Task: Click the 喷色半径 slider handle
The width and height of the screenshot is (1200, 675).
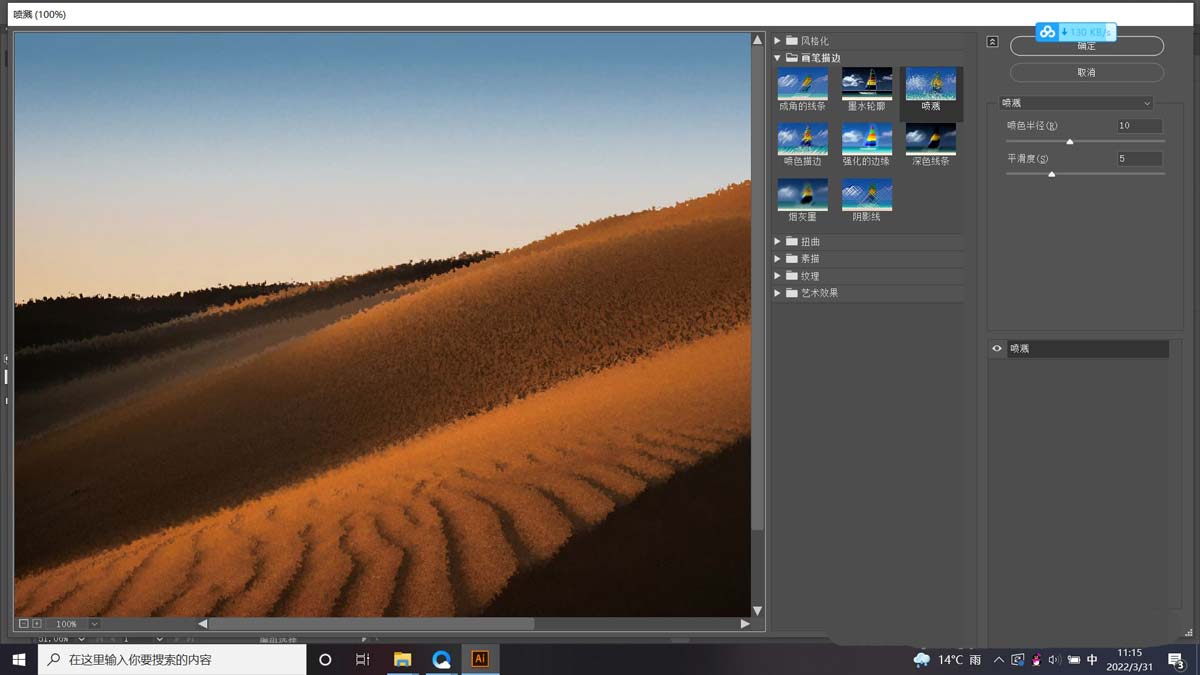Action: (1070, 142)
